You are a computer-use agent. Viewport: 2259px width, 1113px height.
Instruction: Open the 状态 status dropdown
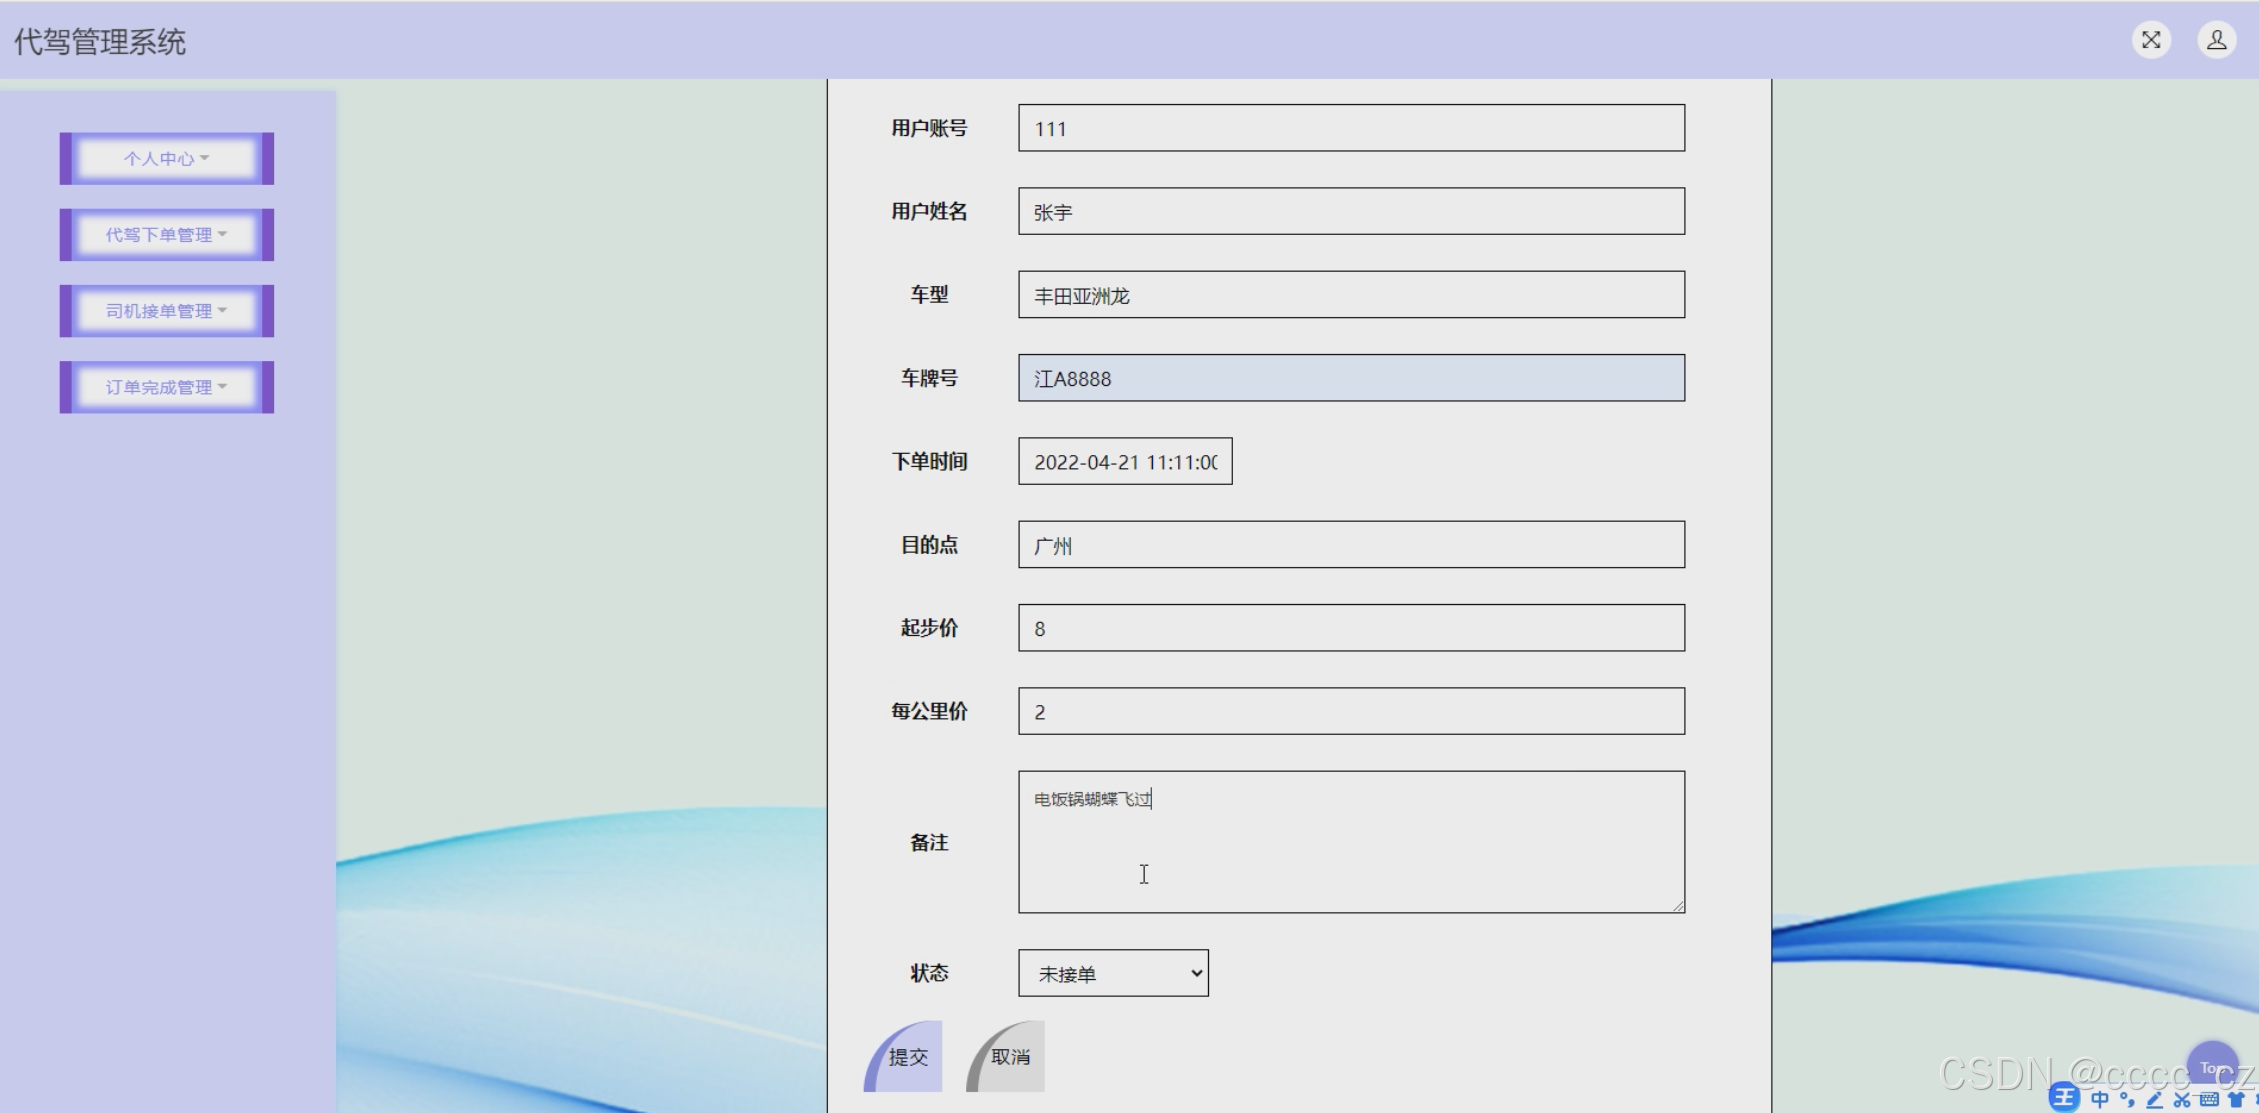pyautogui.click(x=1113, y=973)
